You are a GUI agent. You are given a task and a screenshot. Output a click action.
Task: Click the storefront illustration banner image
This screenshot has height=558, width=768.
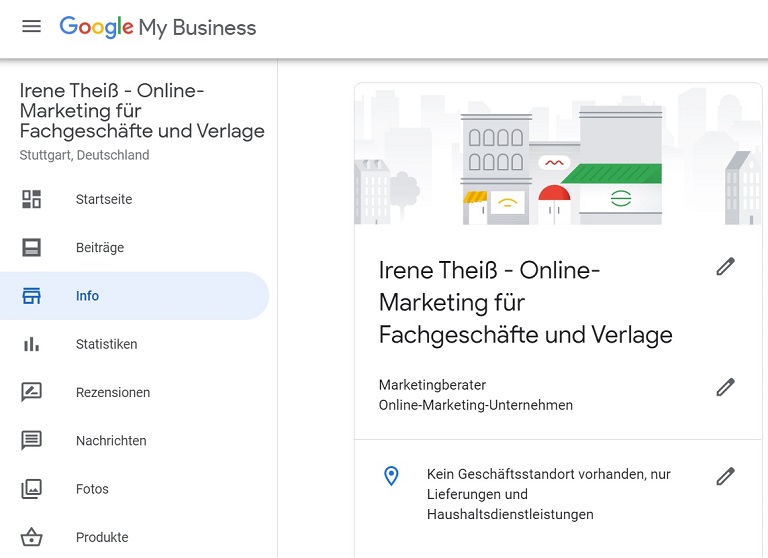pos(558,154)
